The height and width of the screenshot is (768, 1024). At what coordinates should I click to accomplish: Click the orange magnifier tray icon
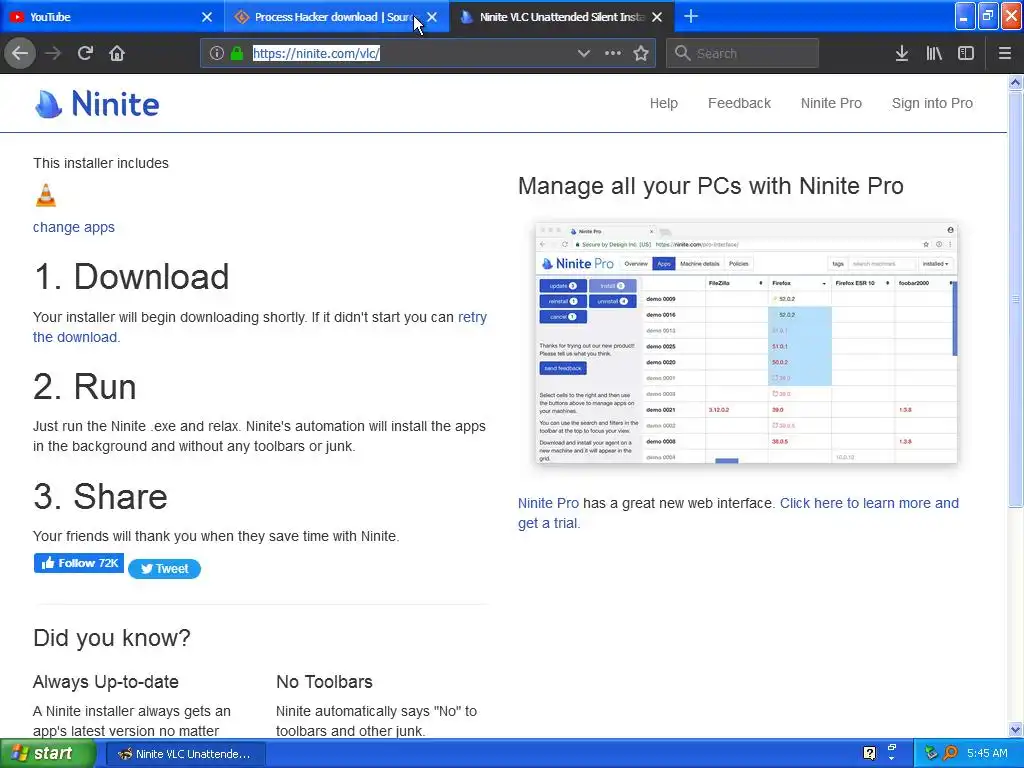(x=950, y=753)
